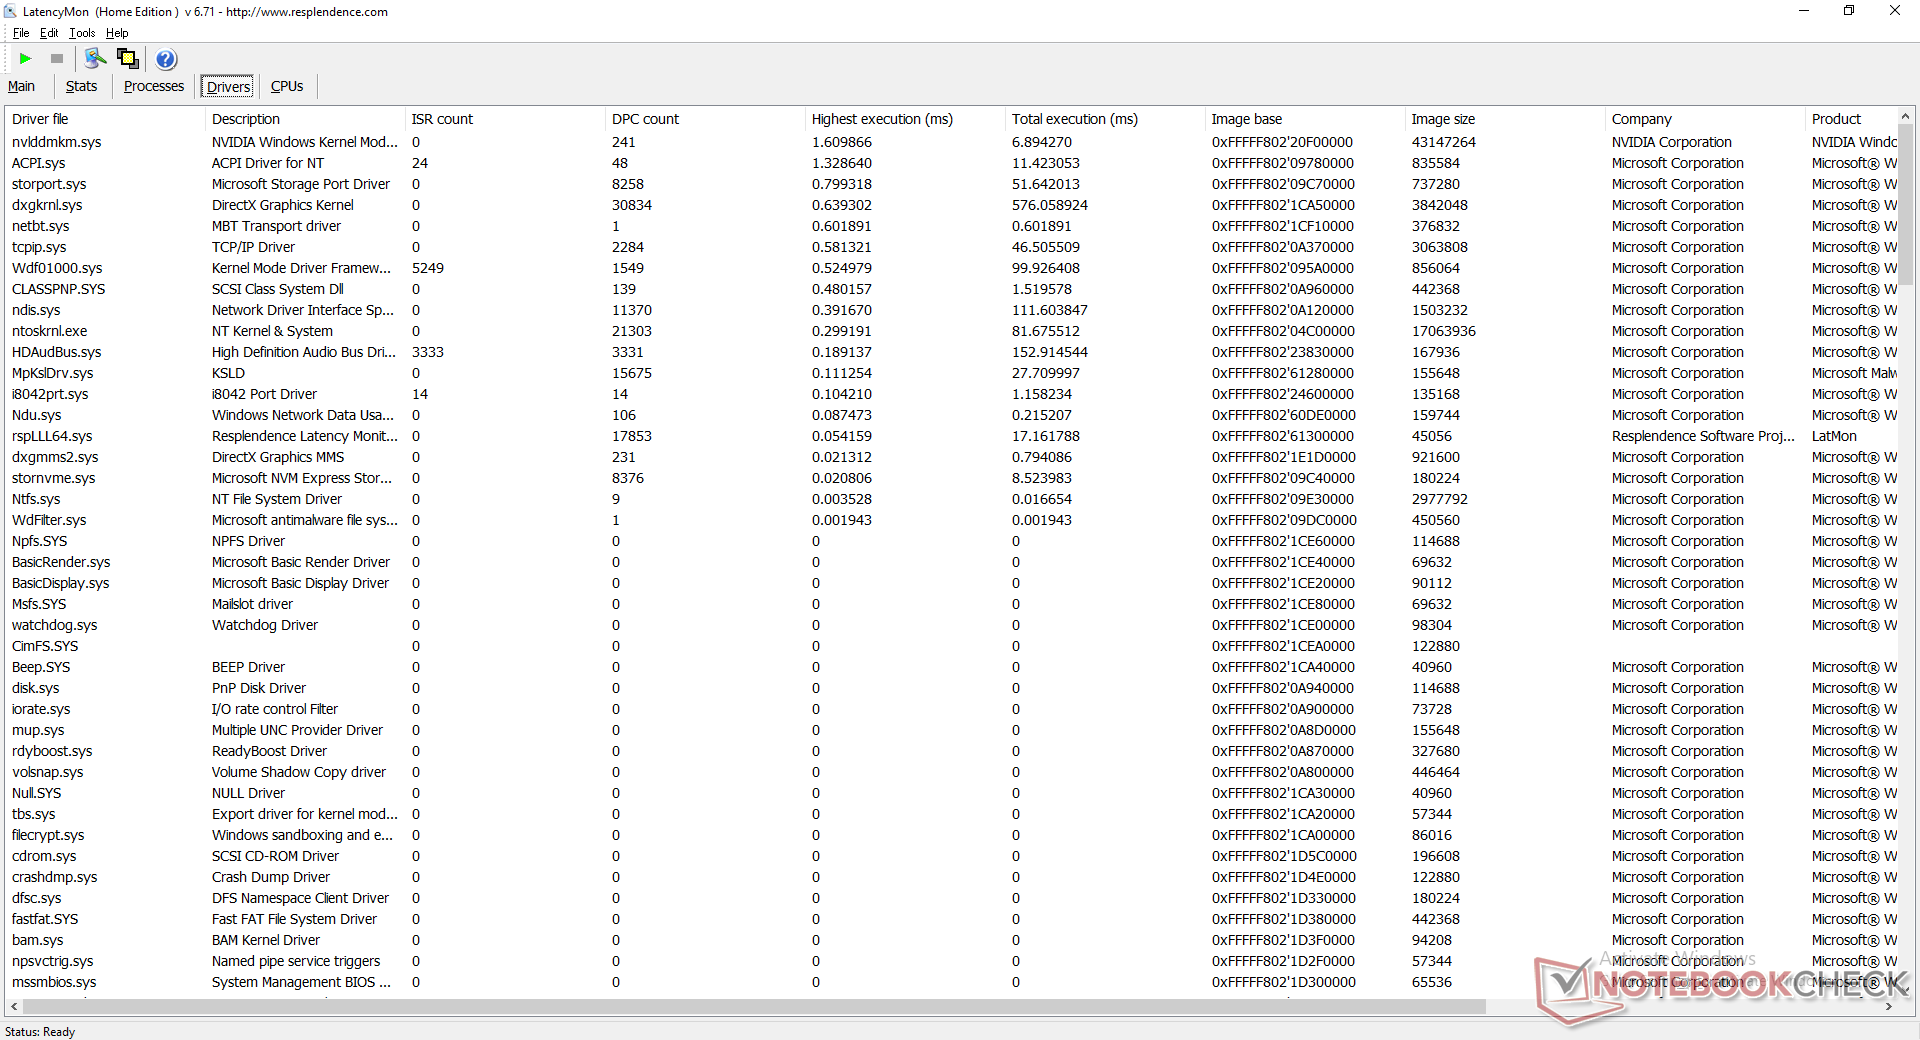Open the options tool icon in toolbar

pyautogui.click(x=95, y=59)
